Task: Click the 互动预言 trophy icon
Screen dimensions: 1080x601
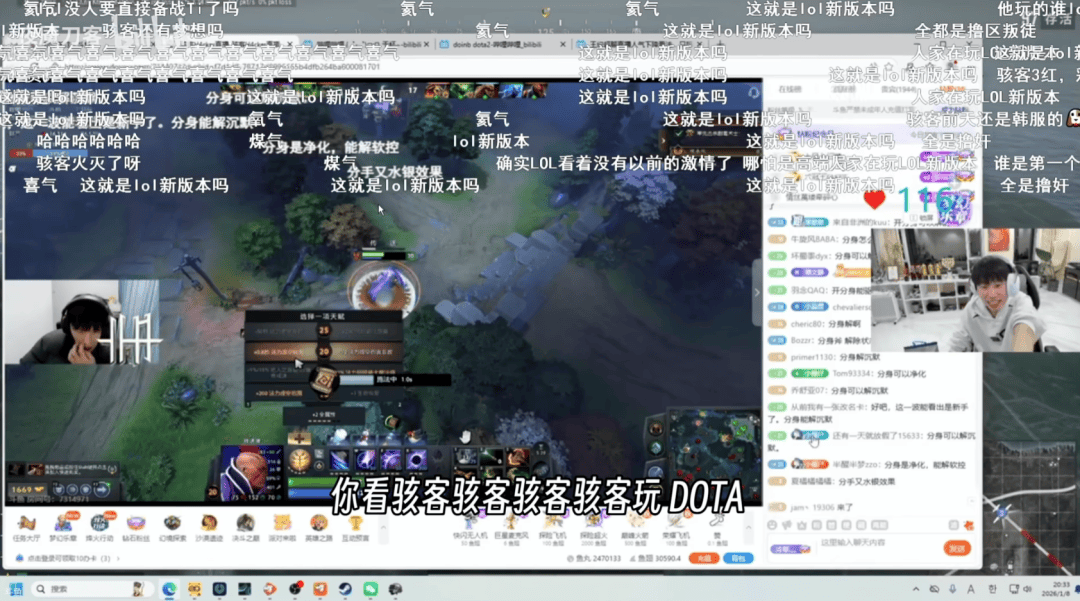Action: point(354,525)
